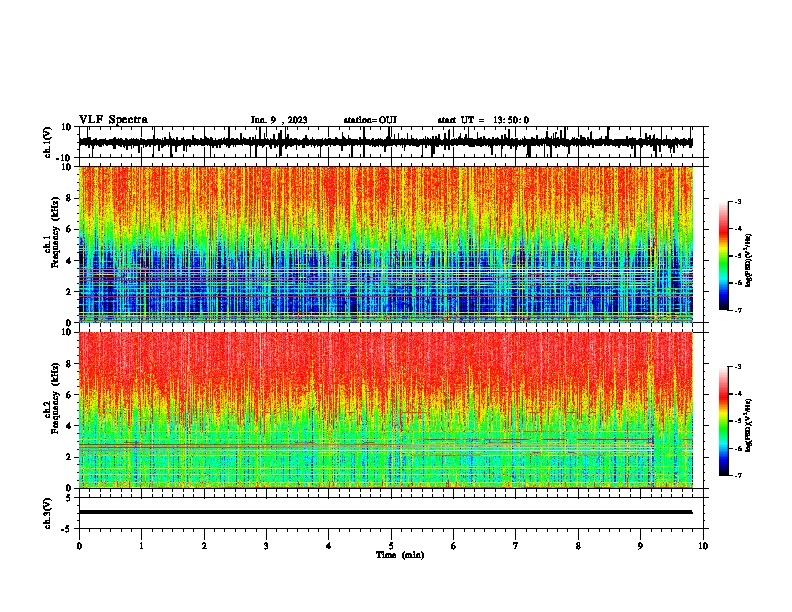The width and height of the screenshot is (792, 612).
Task: Click the "5" tick label on ch.3 voltage axis
Action: click(x=69, y=498)
